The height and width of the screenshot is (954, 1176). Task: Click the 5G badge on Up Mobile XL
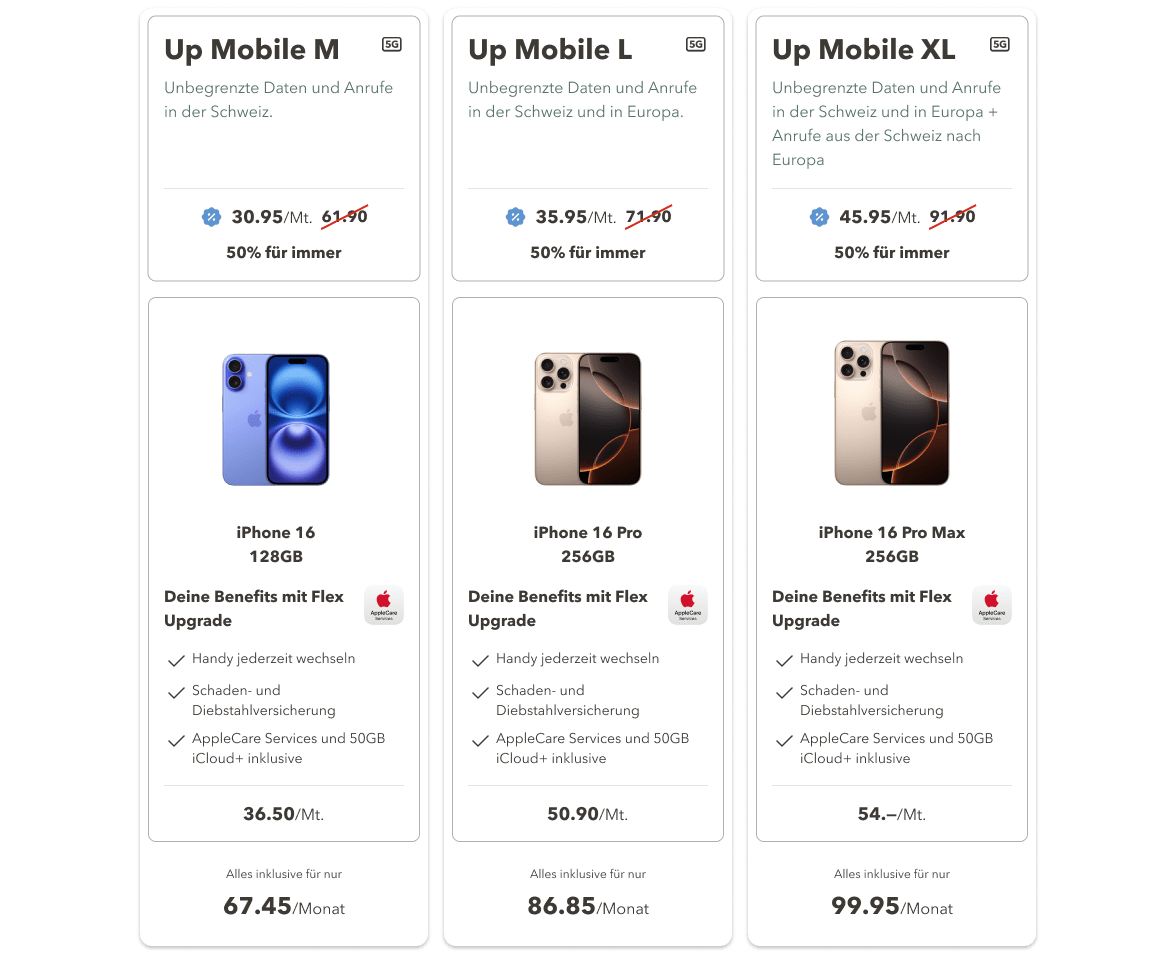(x=999, y=44)
